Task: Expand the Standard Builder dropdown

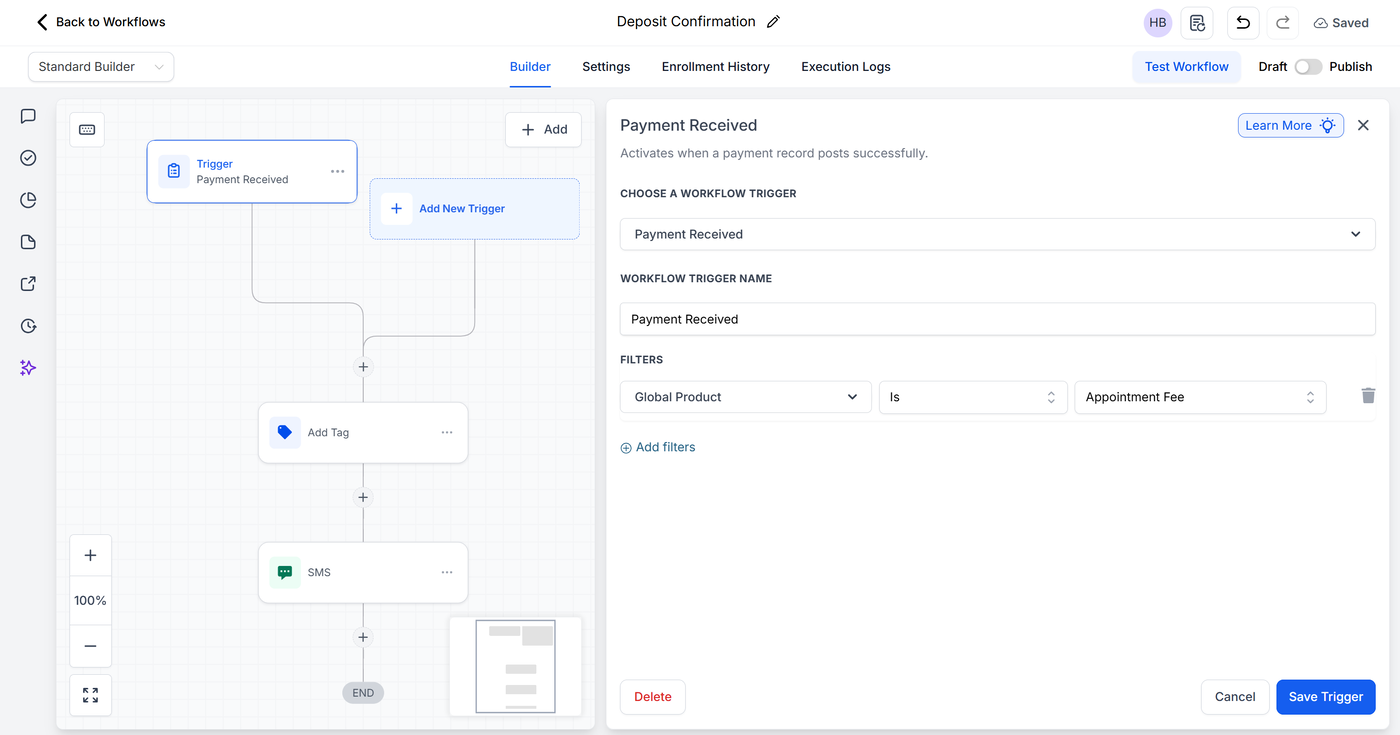Action: pyautogui.click(x=101, y=67)
